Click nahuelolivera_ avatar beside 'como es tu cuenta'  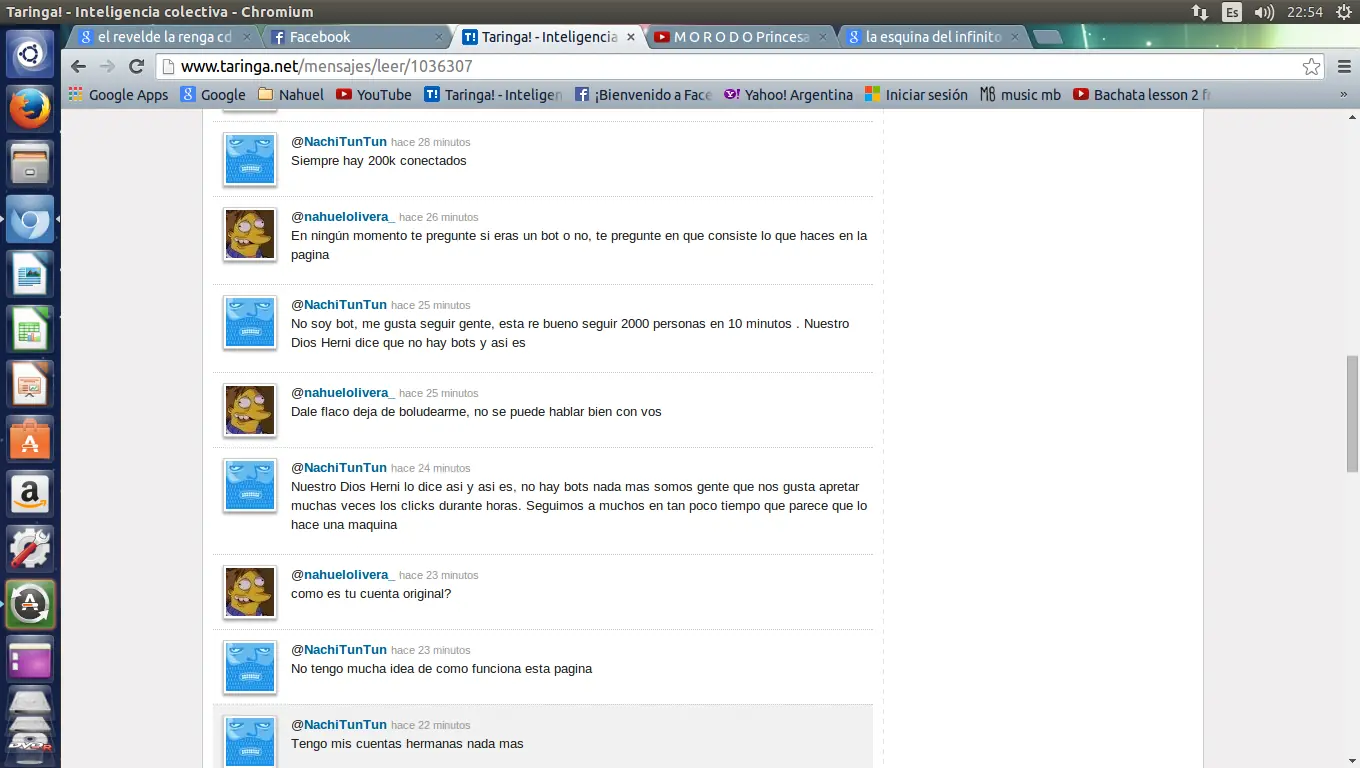250,592
